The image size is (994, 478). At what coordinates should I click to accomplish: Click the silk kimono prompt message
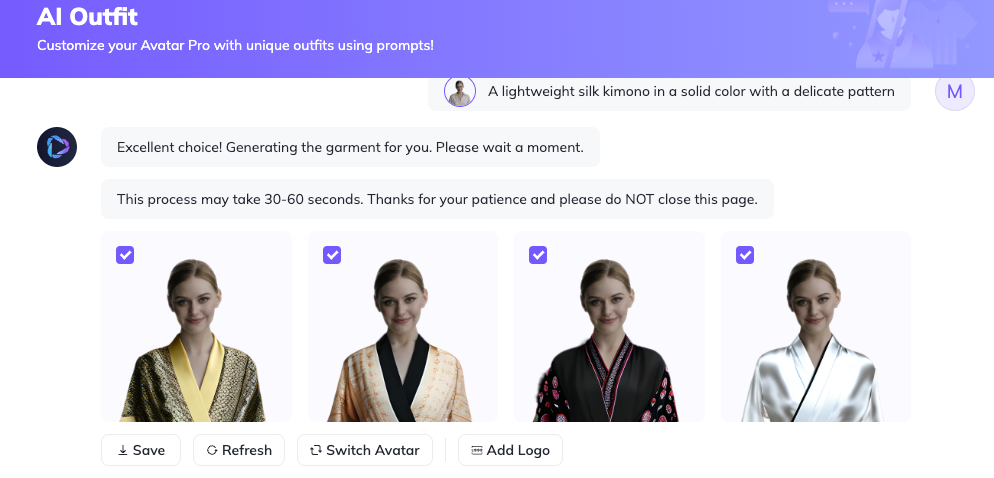click(691, 92)
